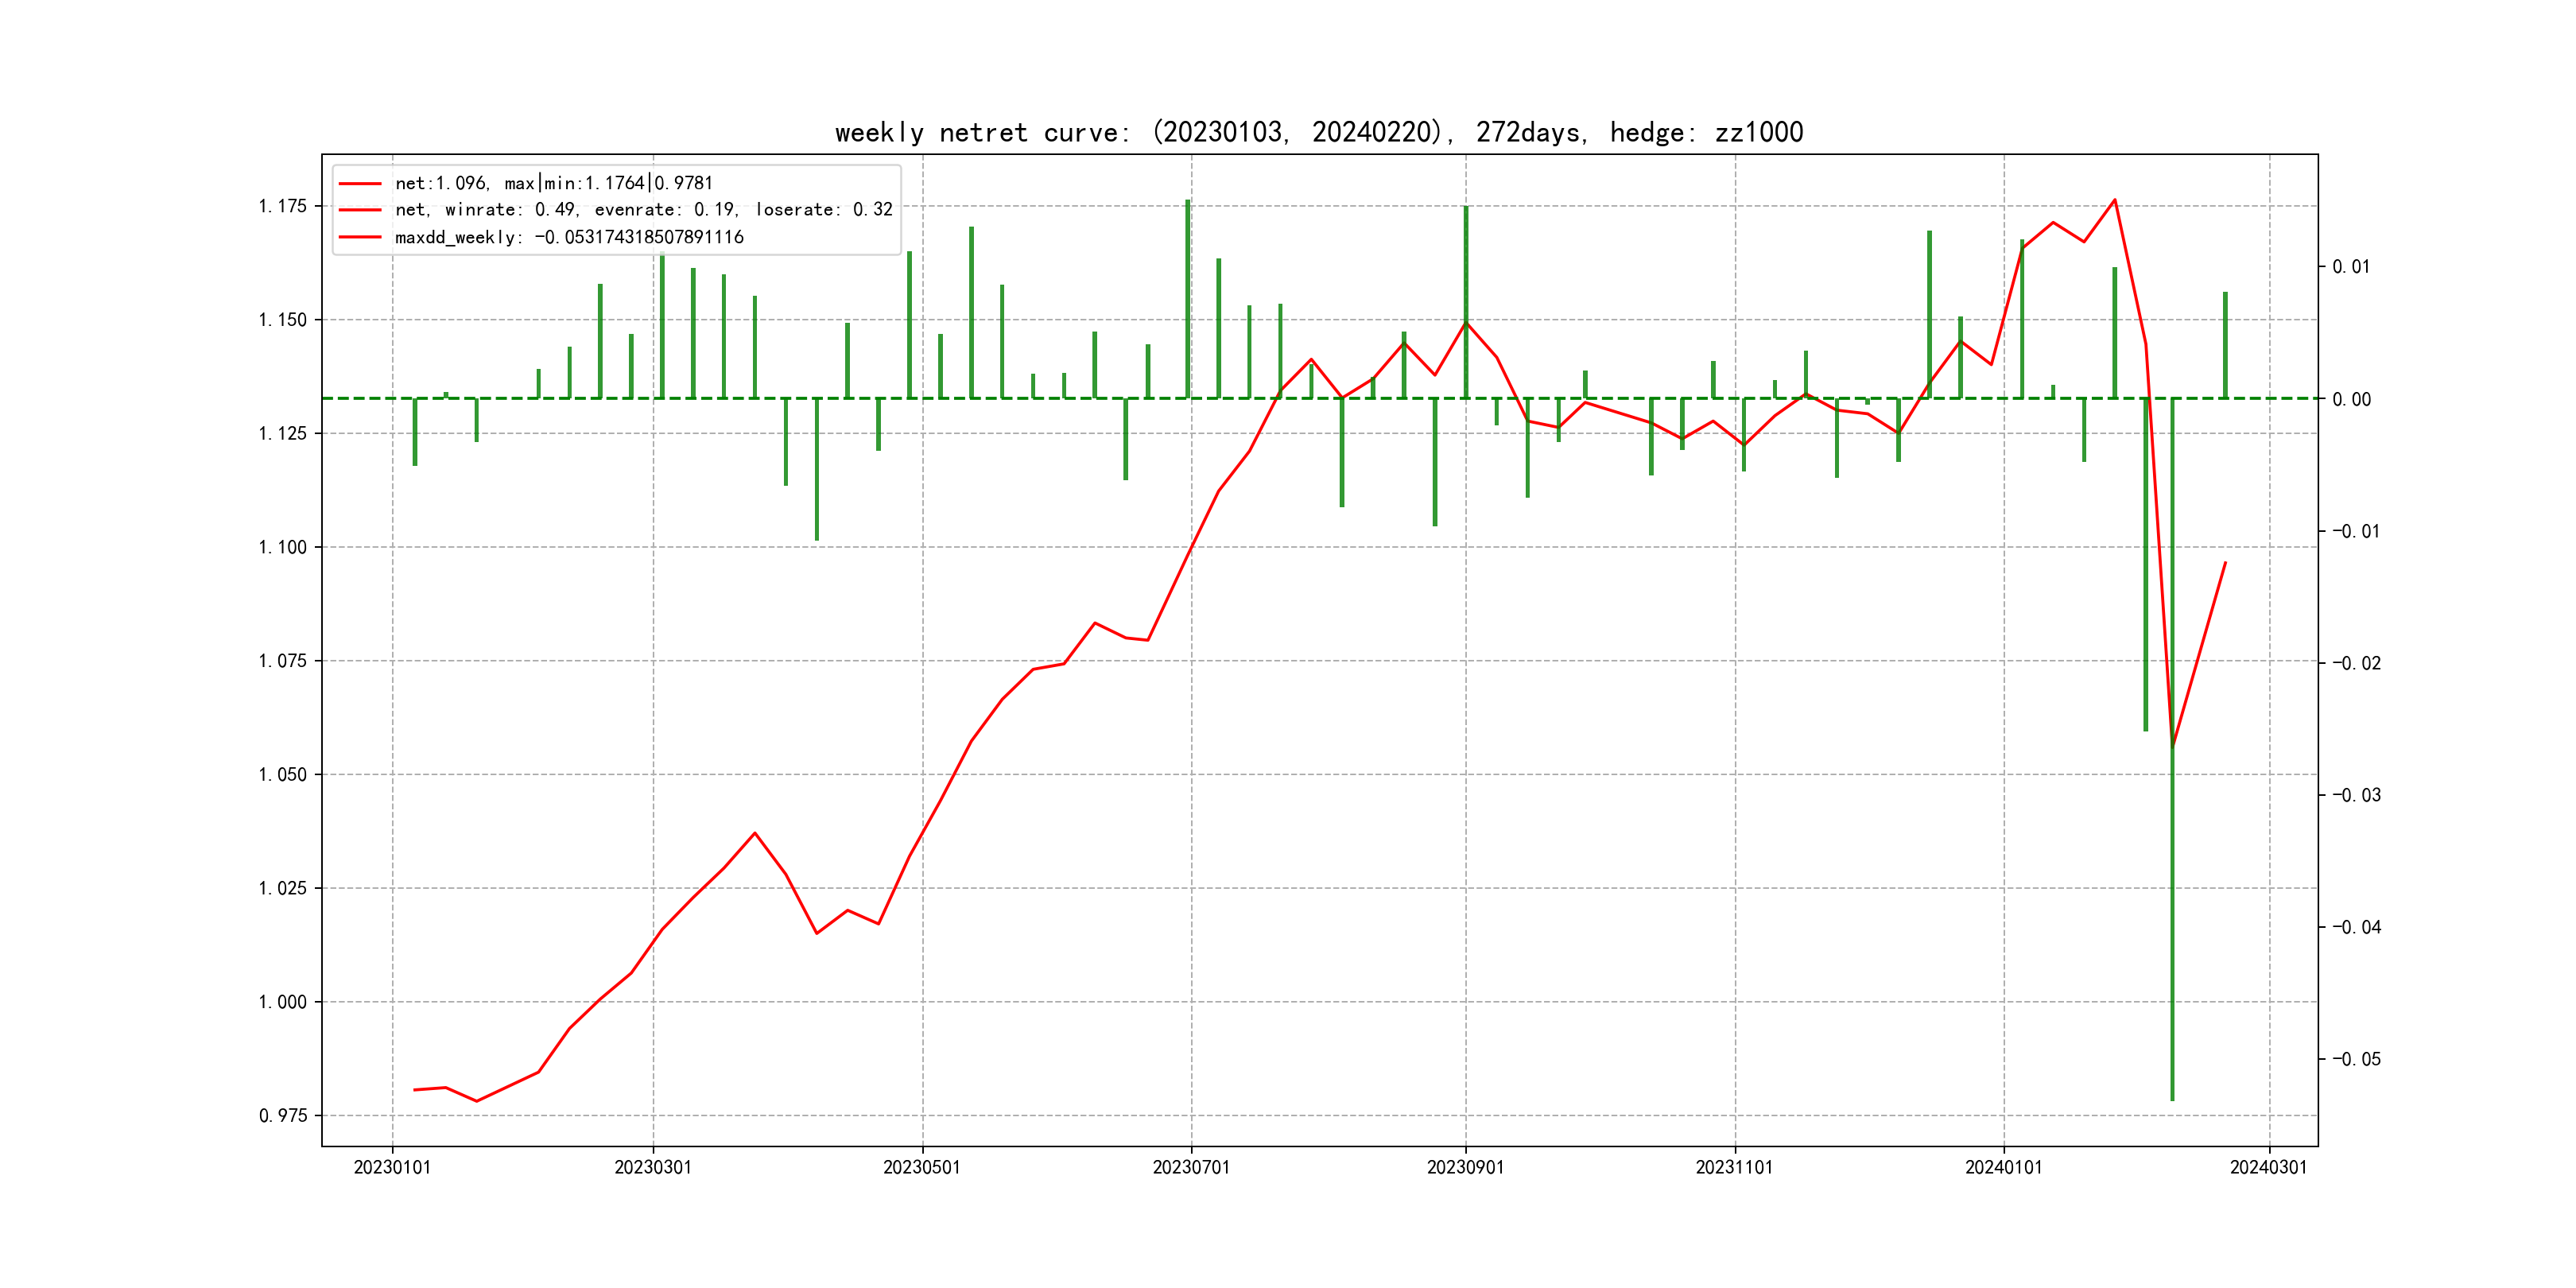
Task: Click the 20230301 x-axis date label
Action: (x=653, y=1167)
